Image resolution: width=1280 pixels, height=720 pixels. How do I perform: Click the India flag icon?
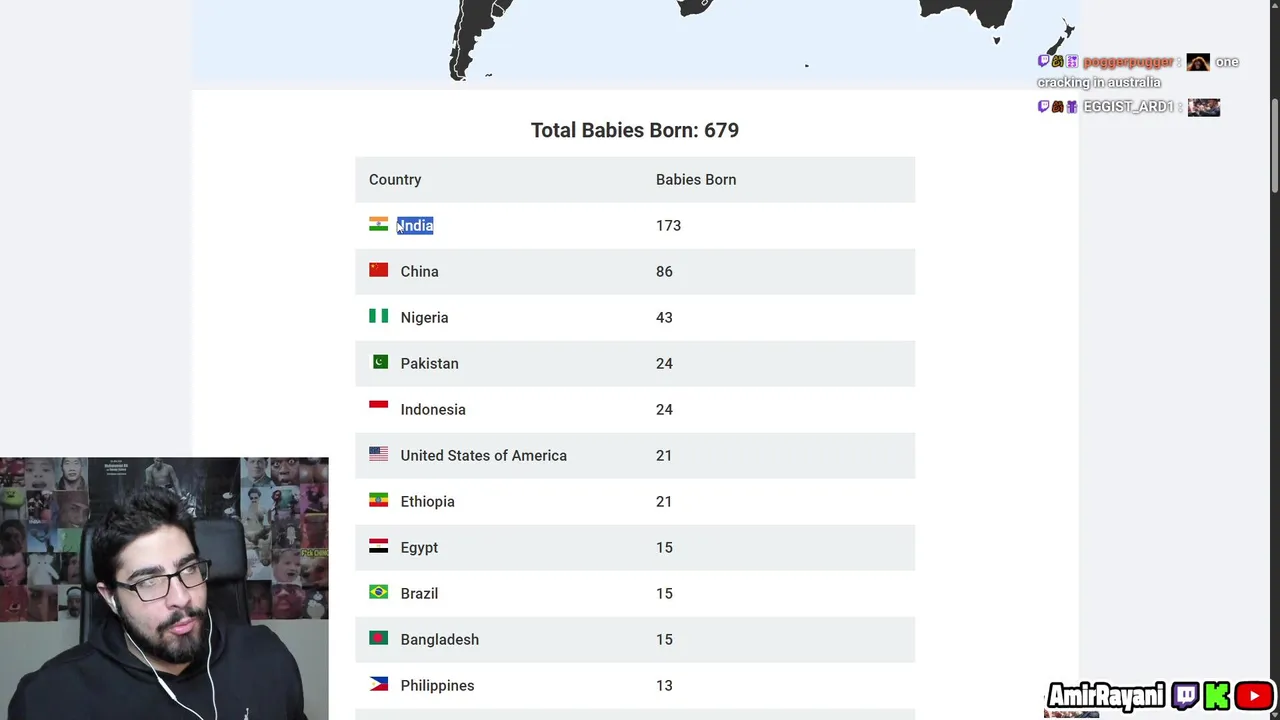tap(378, 225)
